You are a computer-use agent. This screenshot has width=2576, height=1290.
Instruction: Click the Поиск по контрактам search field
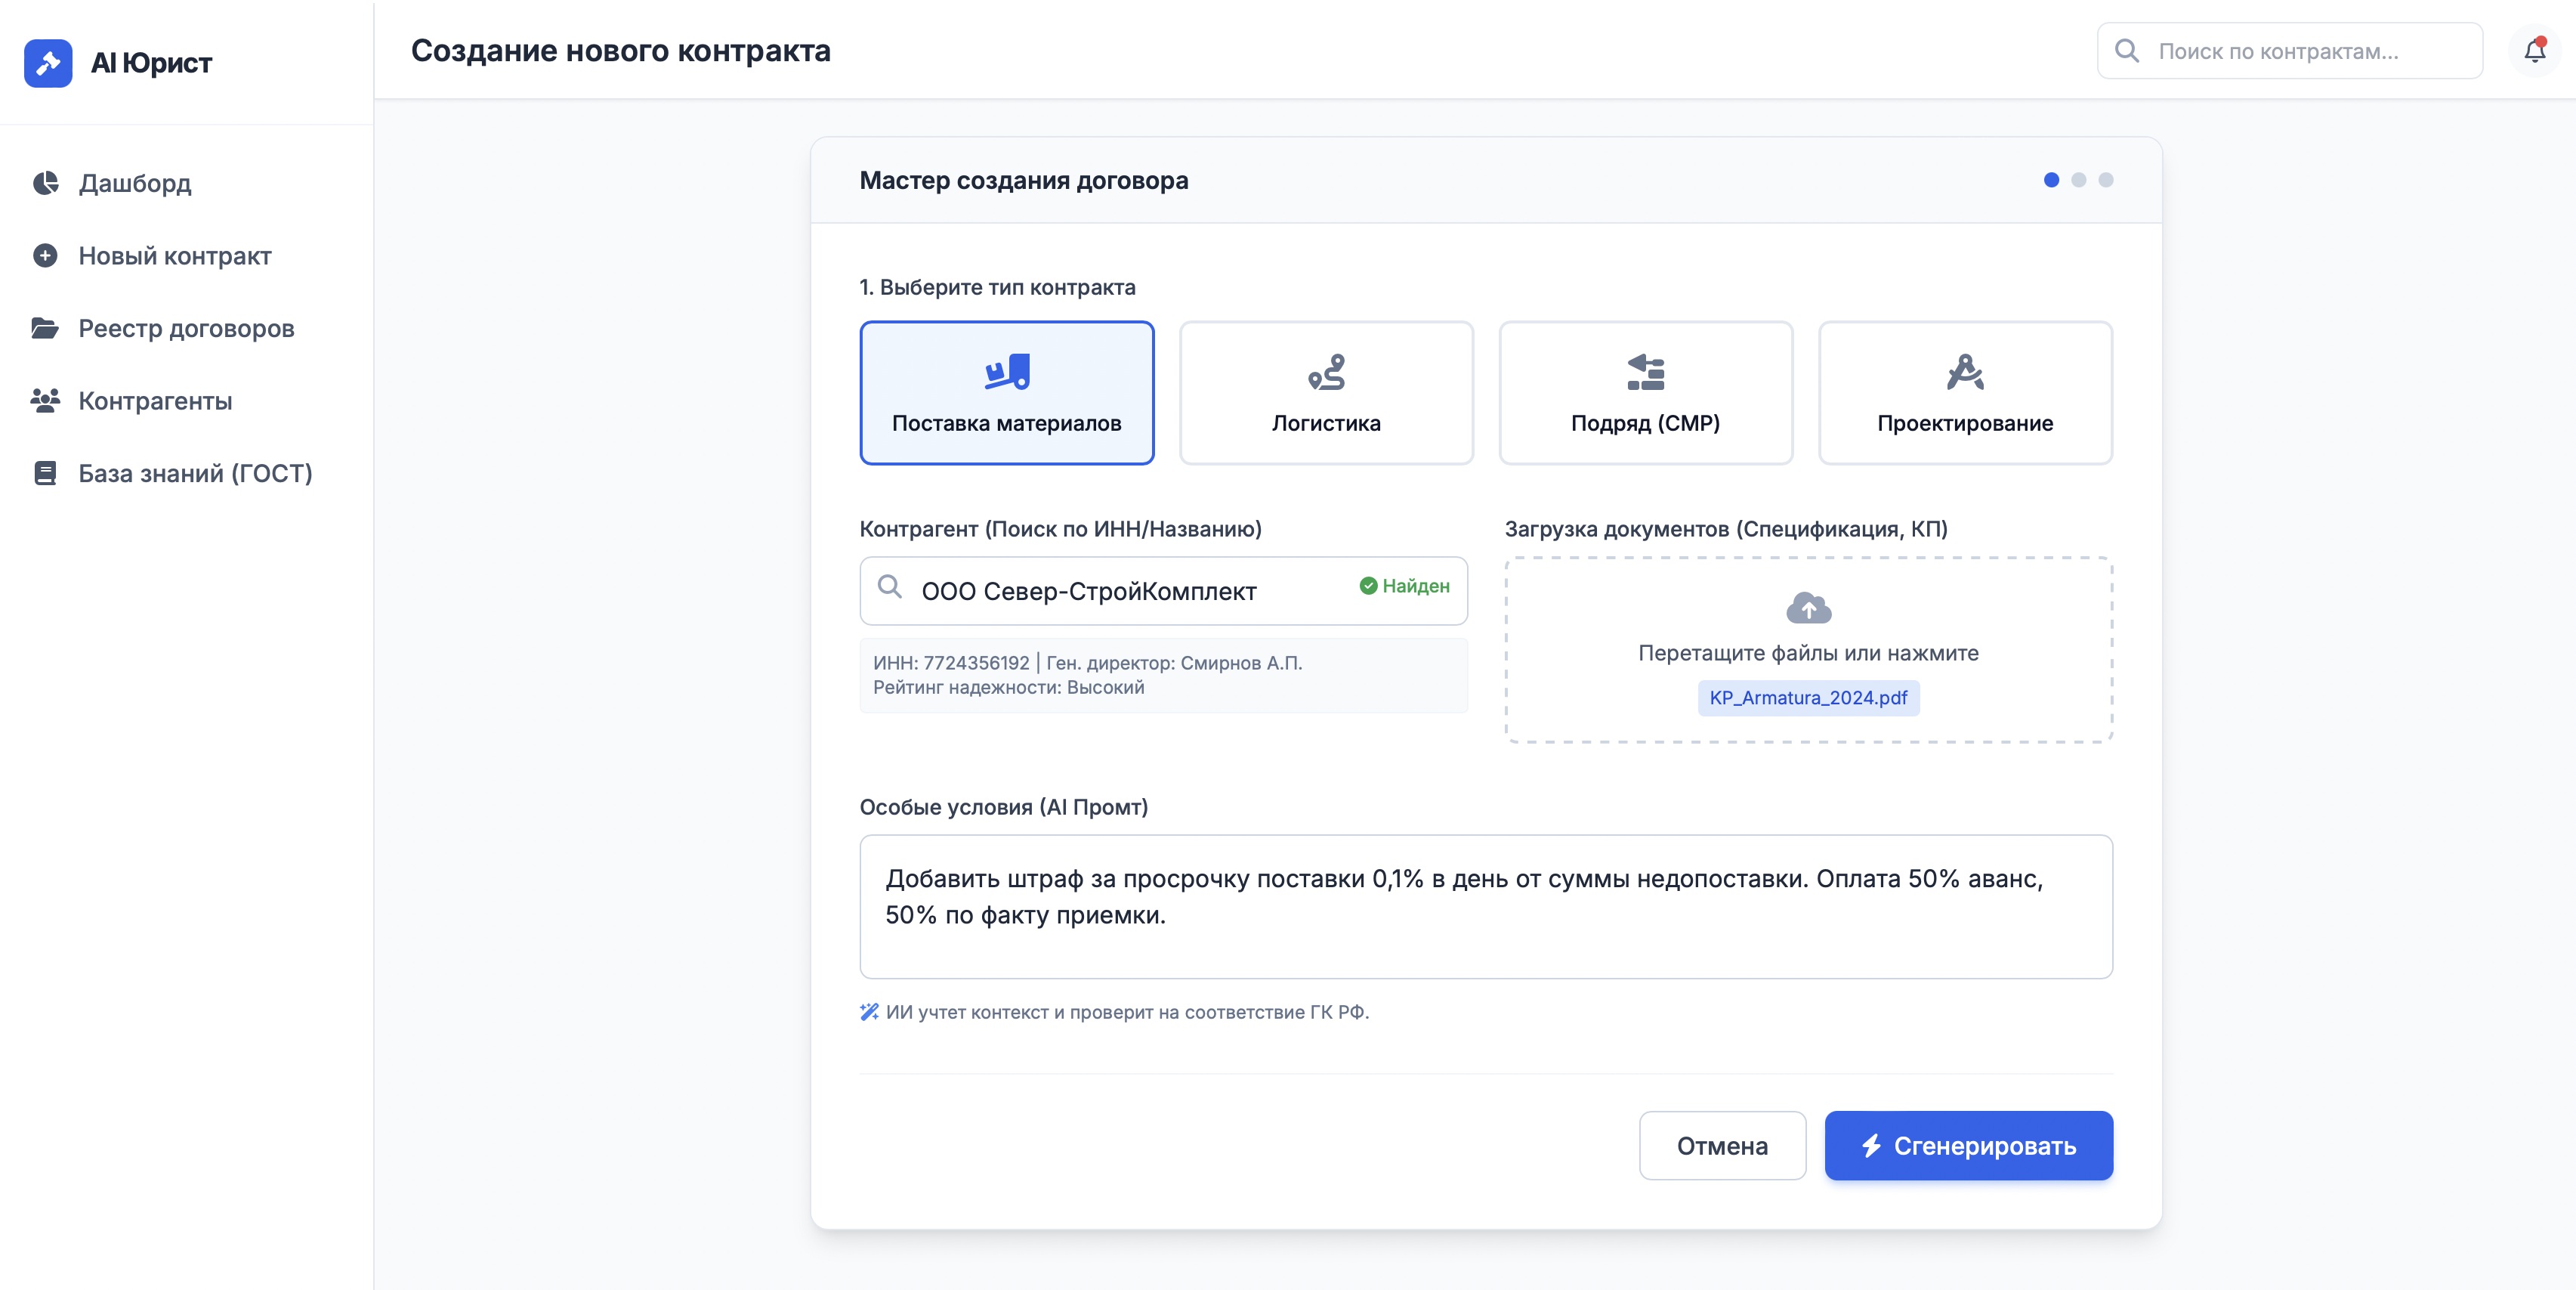[x=2289, y=51]
